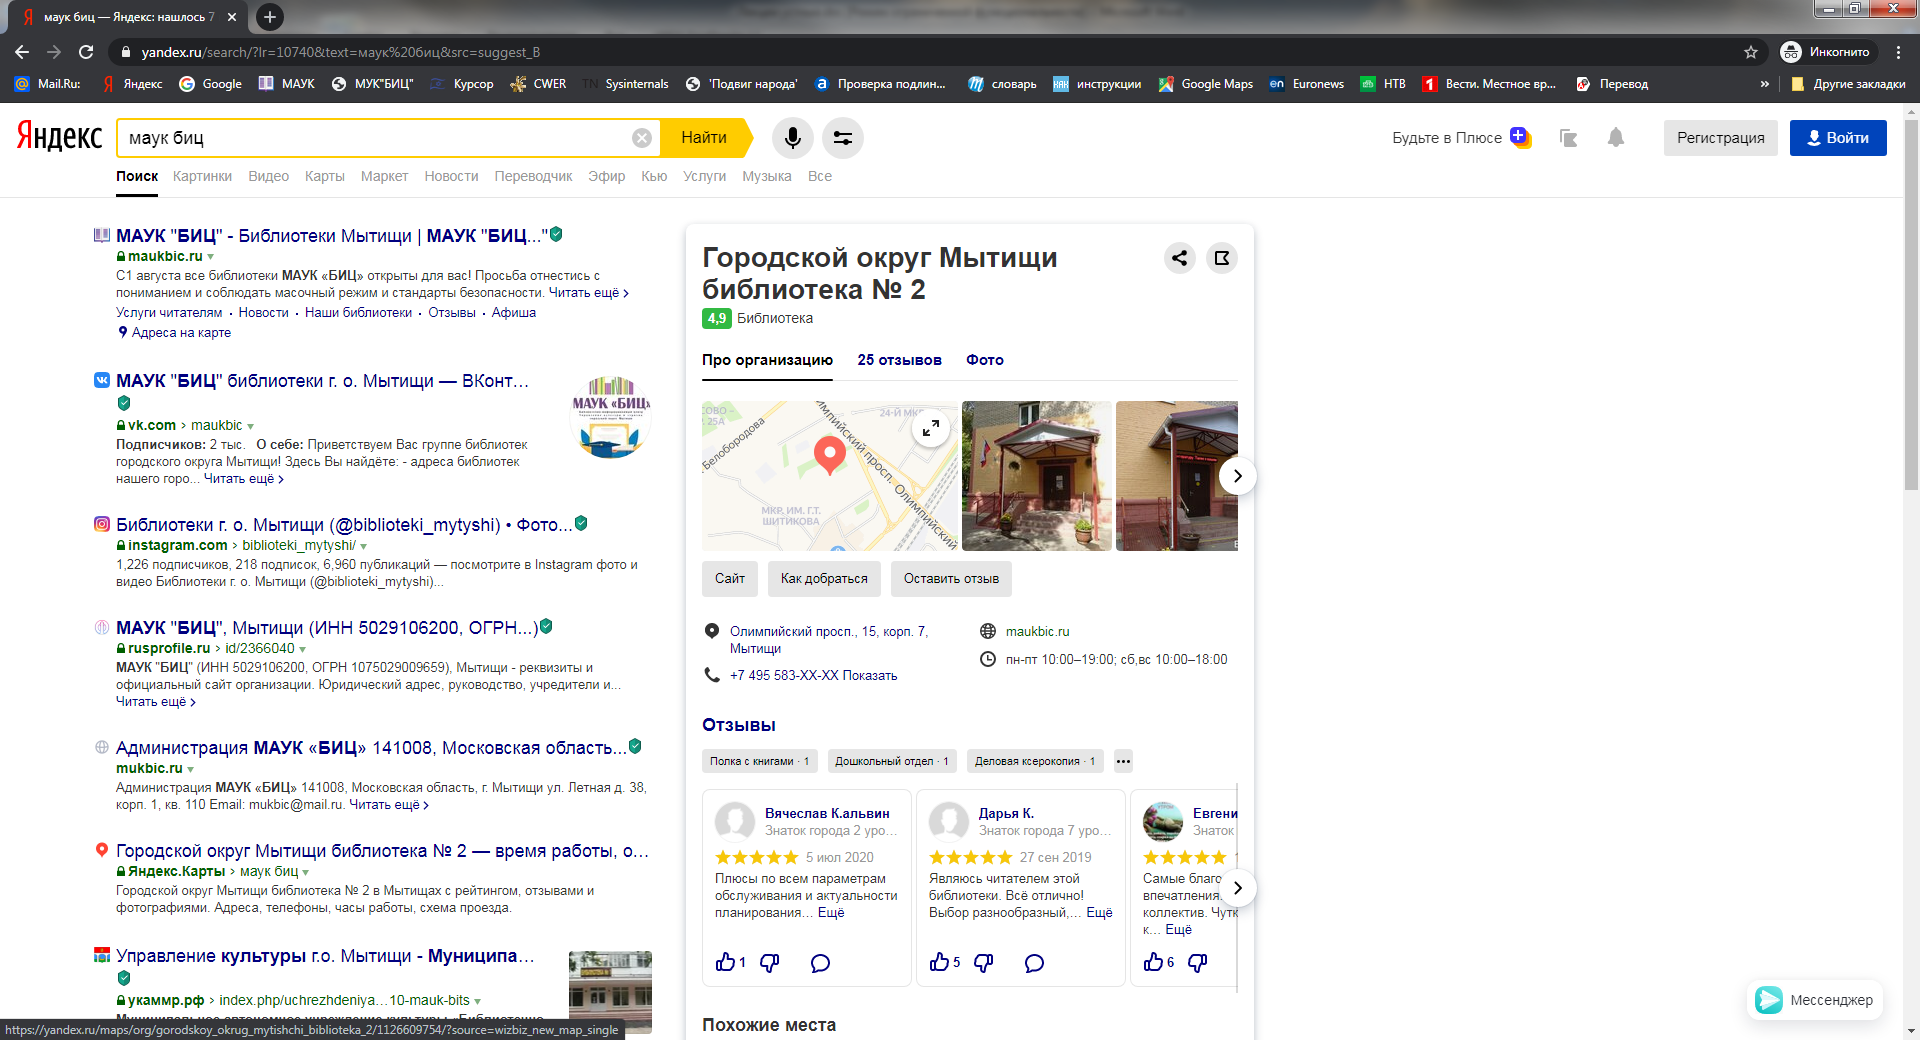Show more review tags ellipsis button
The height and width of the screenshot is (1040, 1920).
pyautogui.click(x=1123, y=761)
